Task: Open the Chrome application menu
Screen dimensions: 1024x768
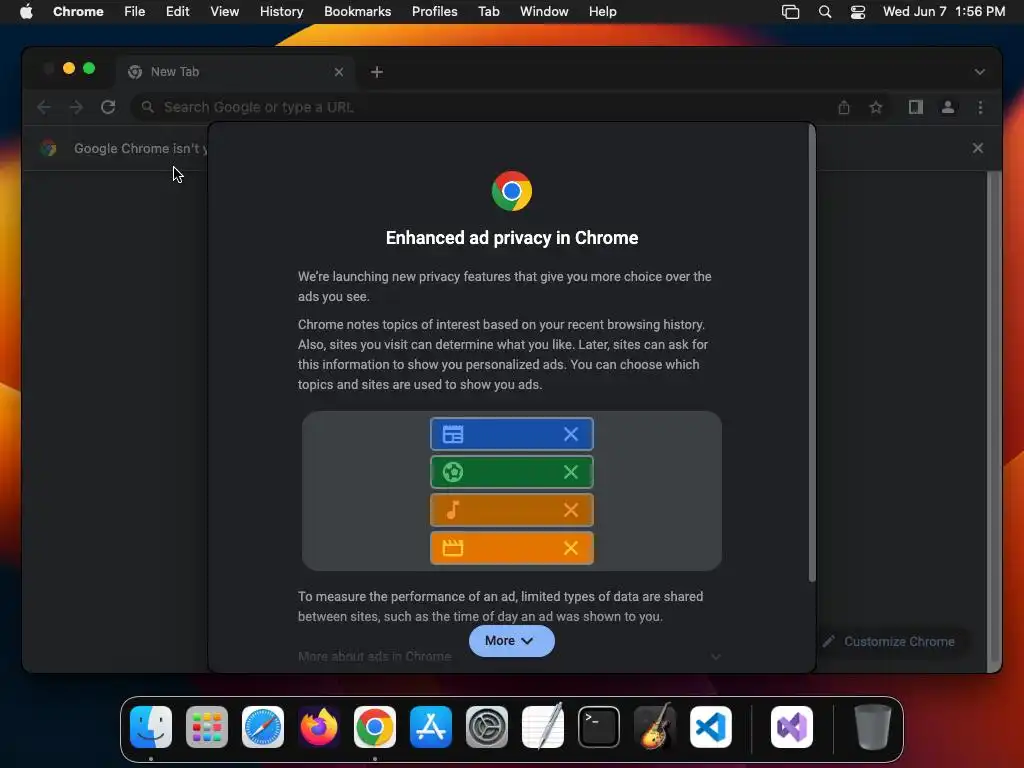Action: tap(78, 12)
